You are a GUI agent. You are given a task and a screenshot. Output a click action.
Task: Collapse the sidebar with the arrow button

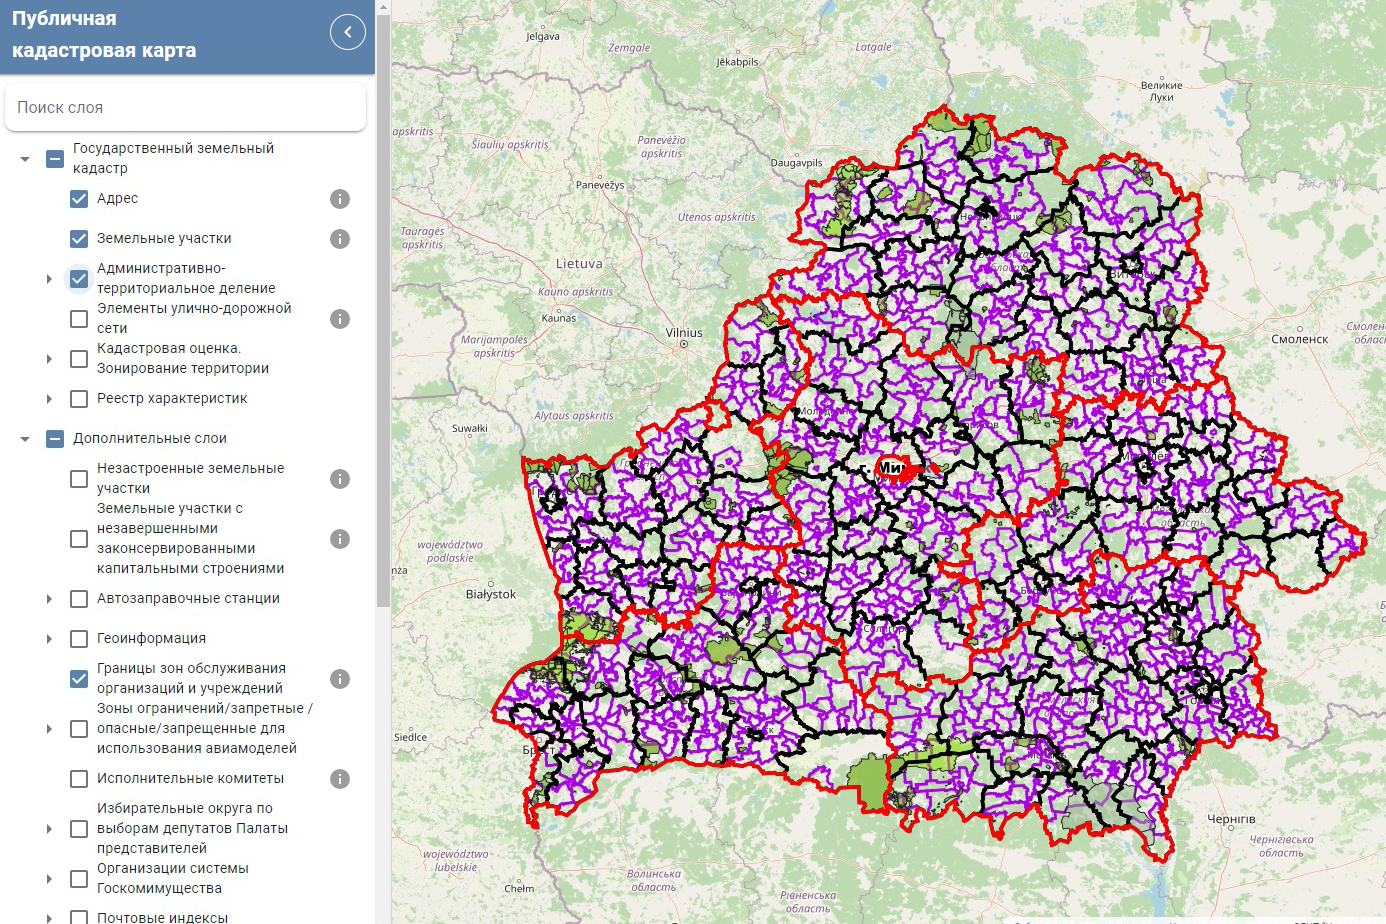point(347,32)
